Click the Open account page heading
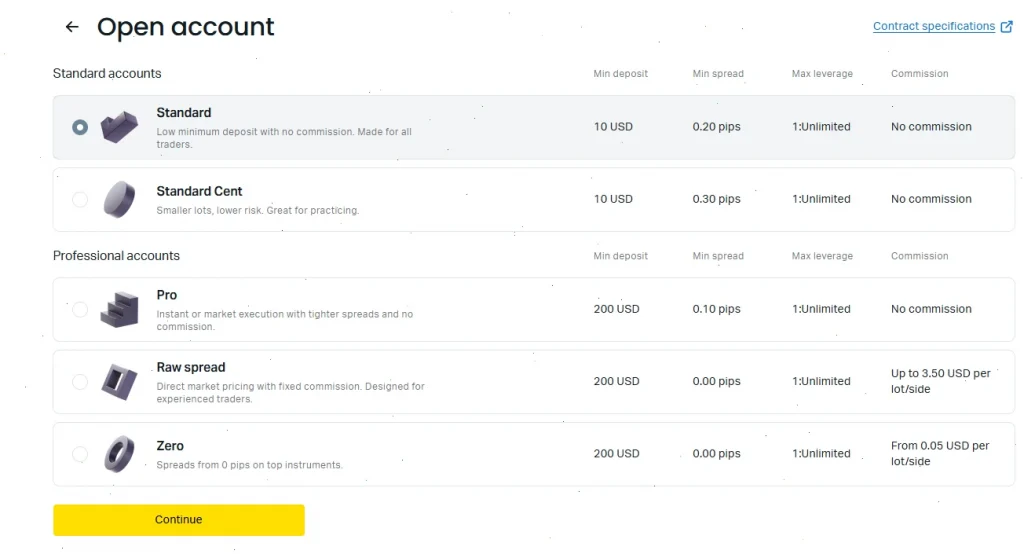 pos(185,27)
